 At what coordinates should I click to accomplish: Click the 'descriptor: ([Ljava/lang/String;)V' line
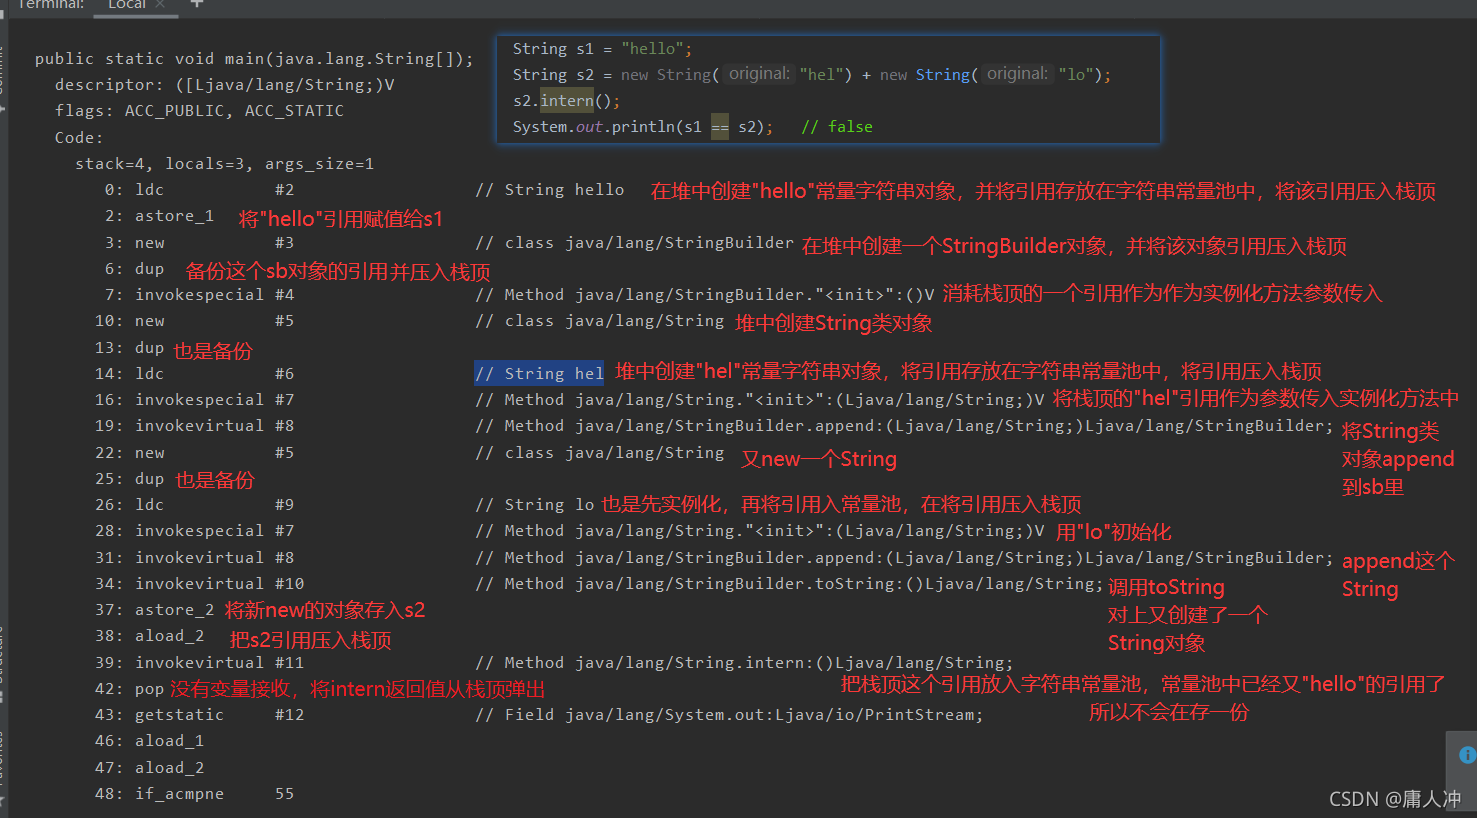224,85
